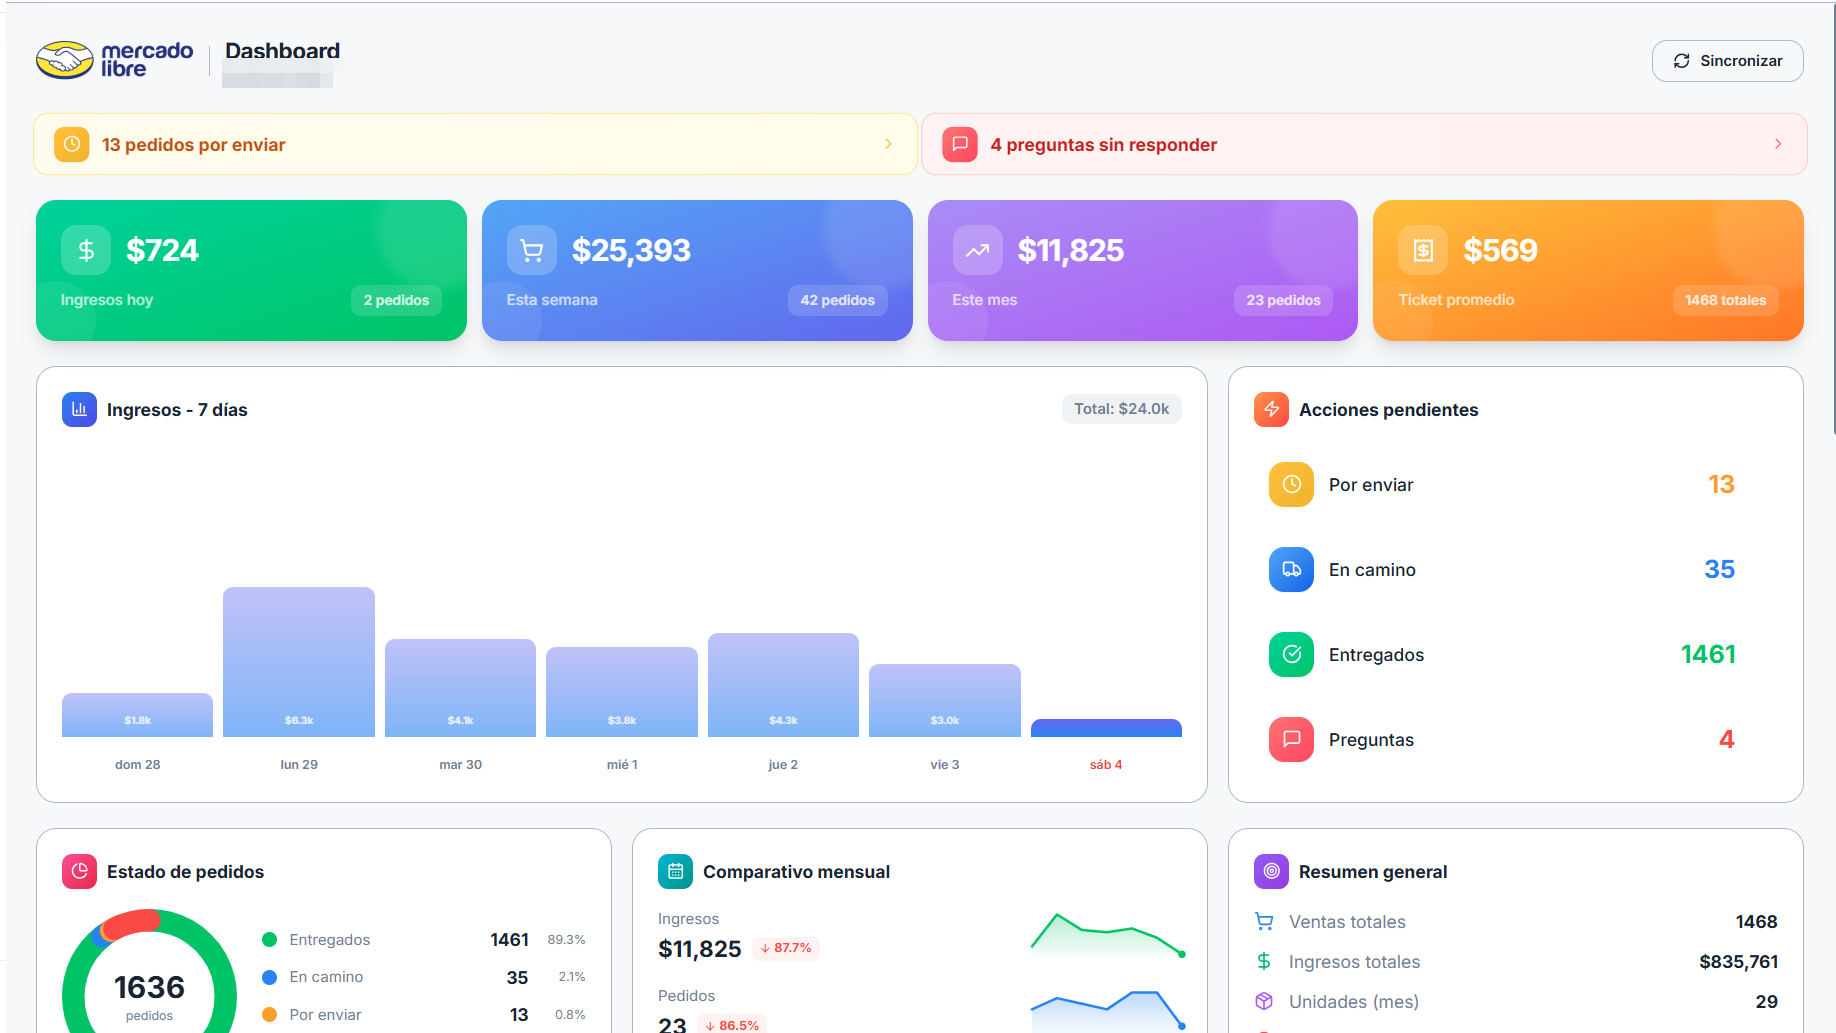1836x1033 pixels.
Task: Click the Mercado Libre handshake logo
Action: click(65, 60)
